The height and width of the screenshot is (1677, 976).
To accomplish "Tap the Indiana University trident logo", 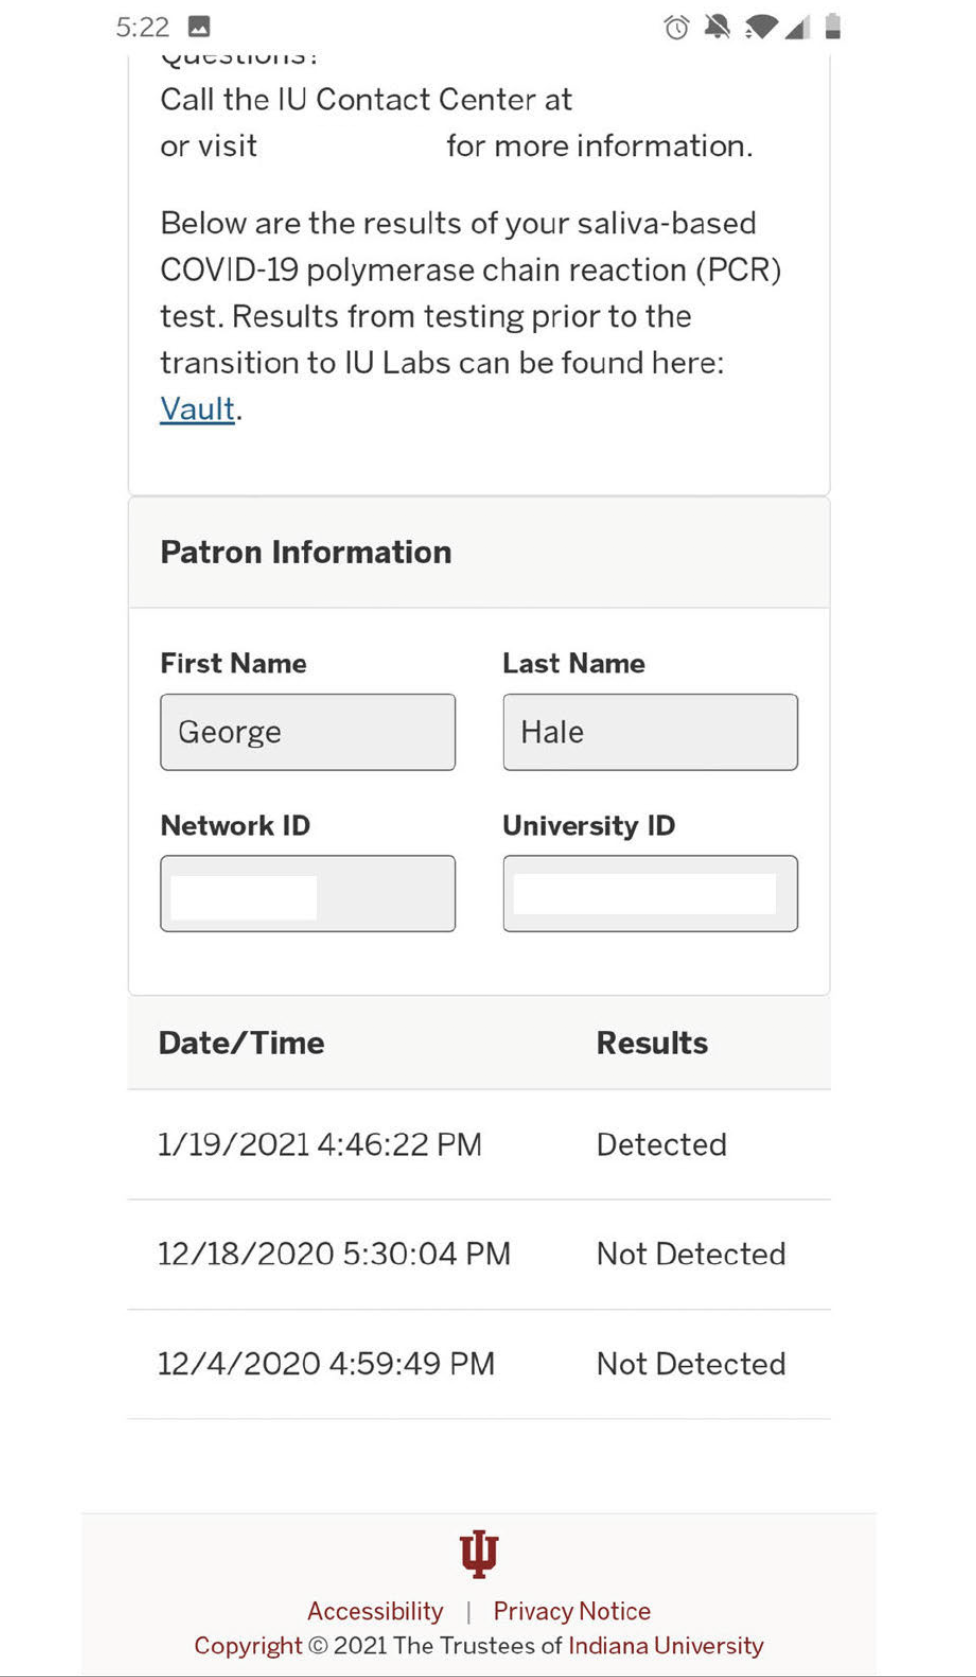I will coord(479,1553).
